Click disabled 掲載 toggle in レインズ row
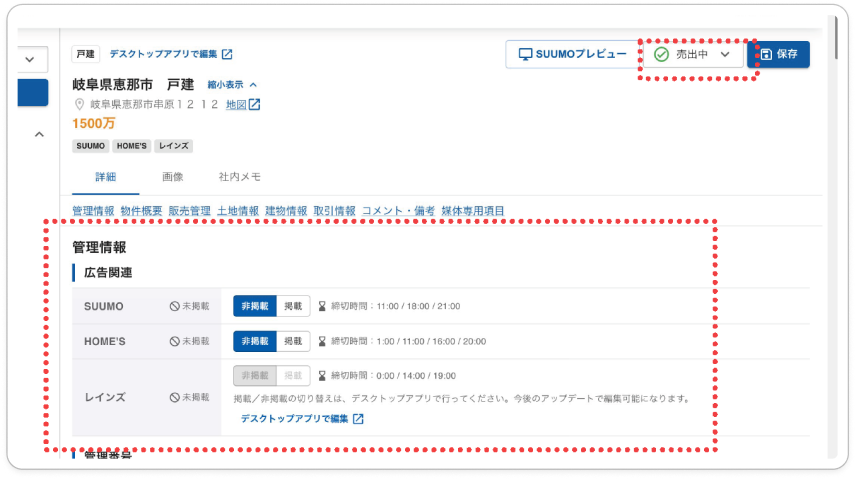The height and width of the screenshot is (479, 856). point(293,375)
